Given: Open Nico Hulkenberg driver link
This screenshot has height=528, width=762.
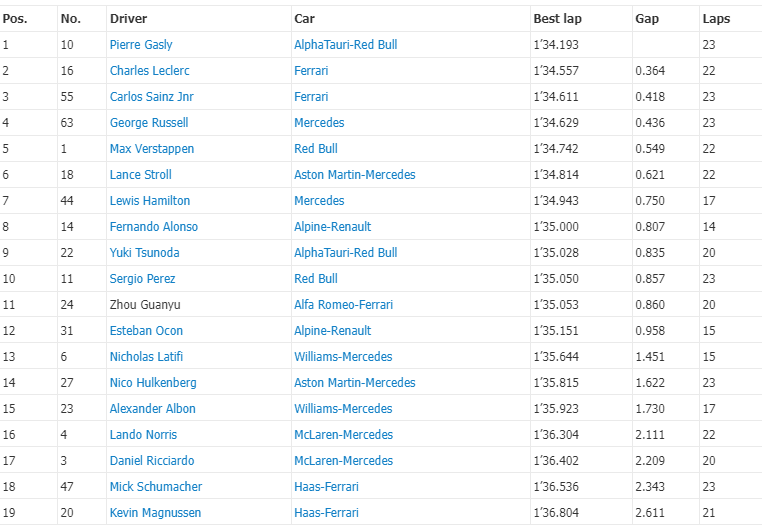Looking at the screenshot, I should pyautogui.click(x=153, y=383).
